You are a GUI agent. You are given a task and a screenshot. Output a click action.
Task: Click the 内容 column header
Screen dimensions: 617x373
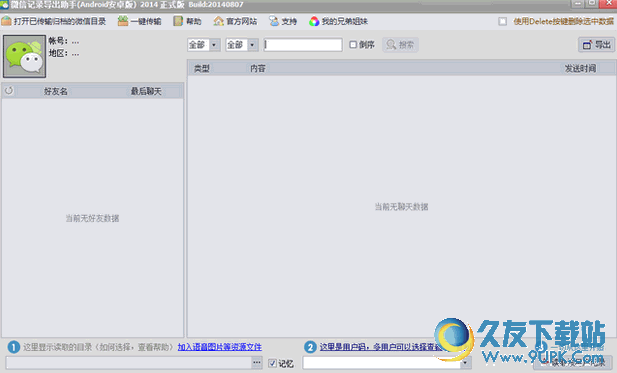[x=258, y=68]
